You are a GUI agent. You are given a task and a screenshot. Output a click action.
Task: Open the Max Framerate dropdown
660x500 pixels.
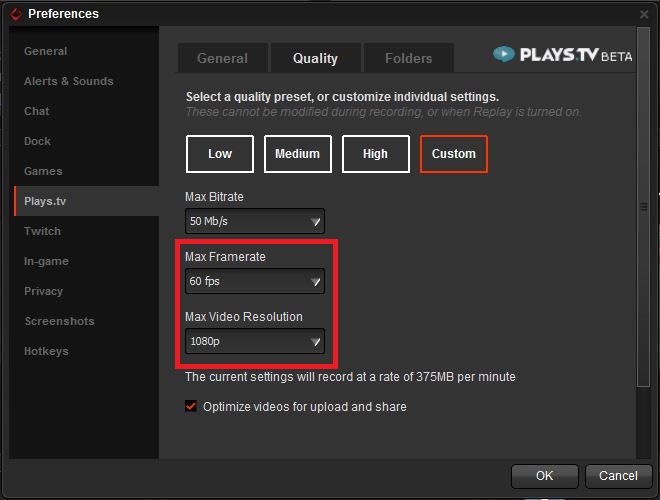pos(255,281)
